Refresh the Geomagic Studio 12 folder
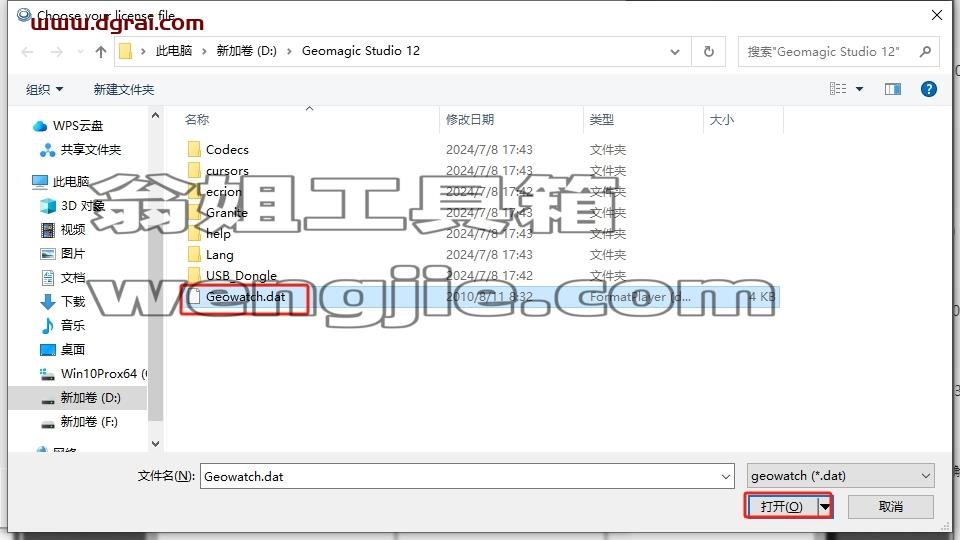This screenshot has width=960, height=540. click(708, 51)
